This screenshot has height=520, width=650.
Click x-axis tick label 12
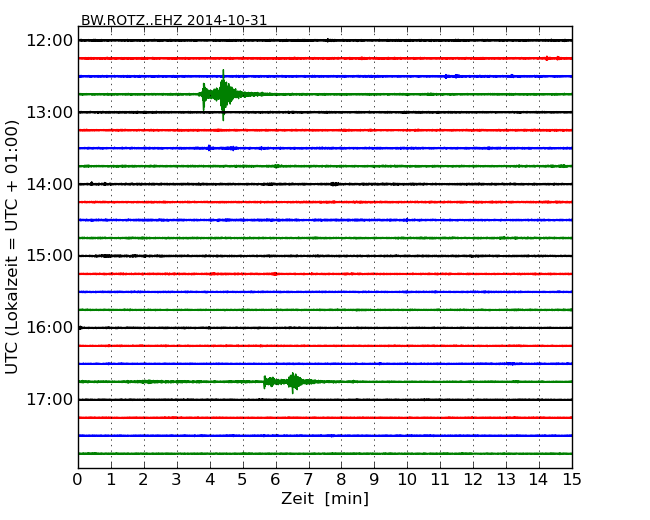tap(473, 480)
